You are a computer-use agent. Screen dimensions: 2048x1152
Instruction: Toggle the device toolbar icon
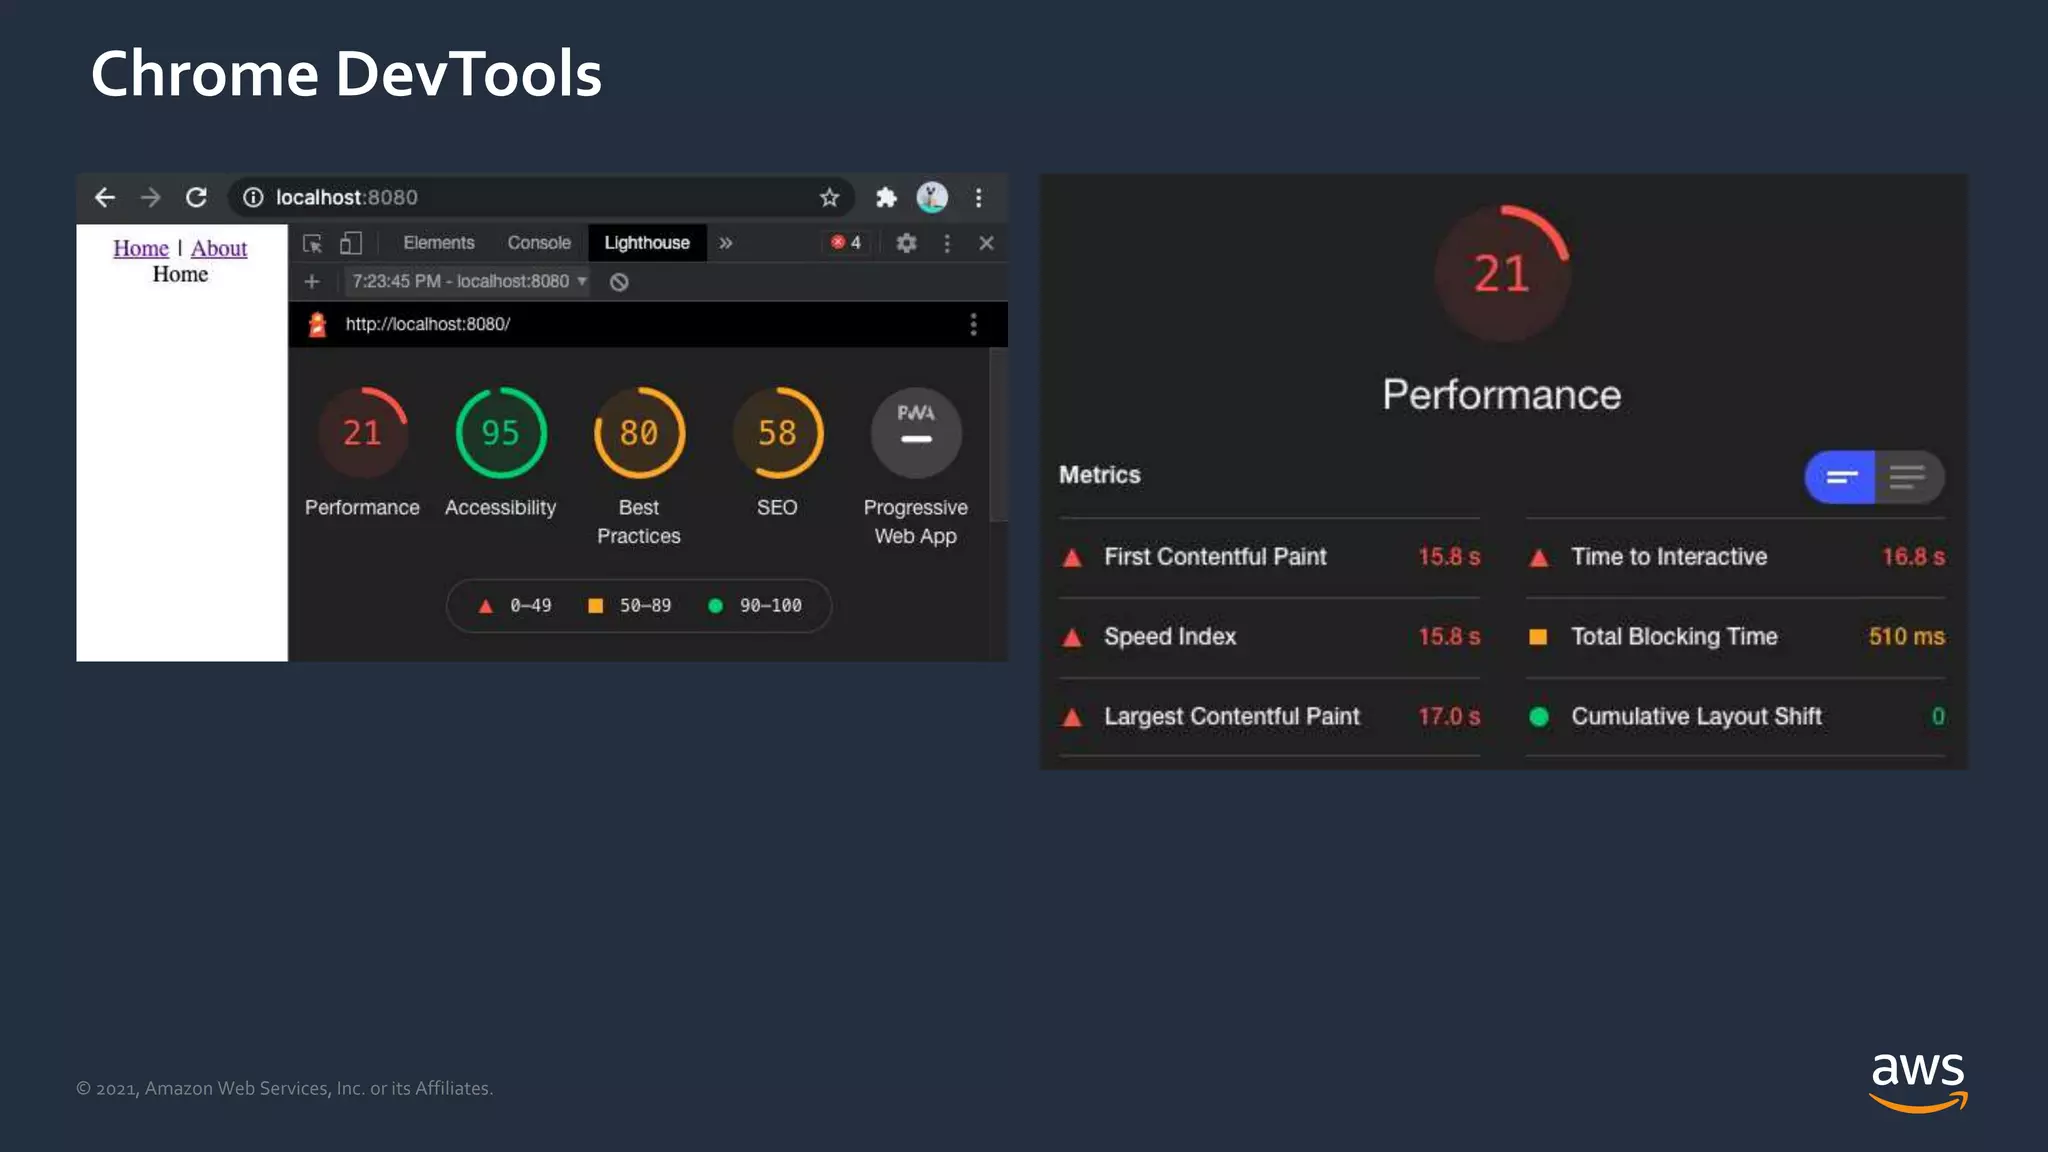[350, 243]
